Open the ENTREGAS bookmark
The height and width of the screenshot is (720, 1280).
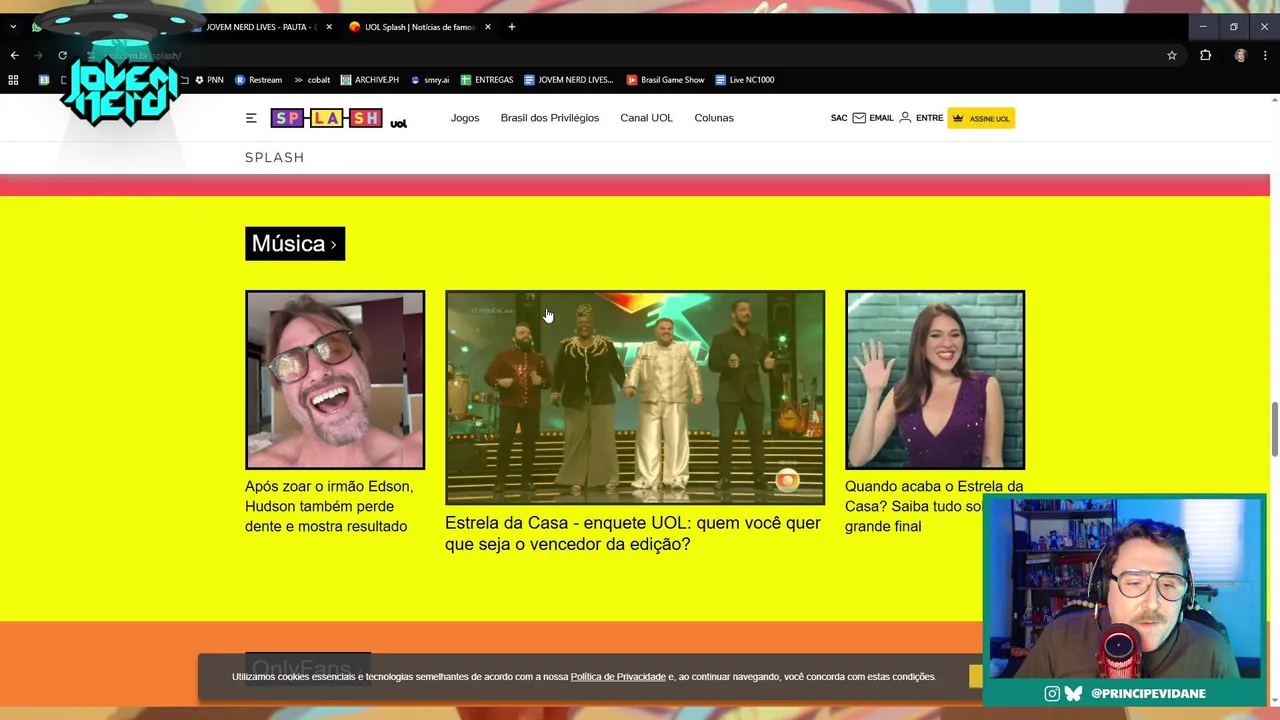pos(487,80)
